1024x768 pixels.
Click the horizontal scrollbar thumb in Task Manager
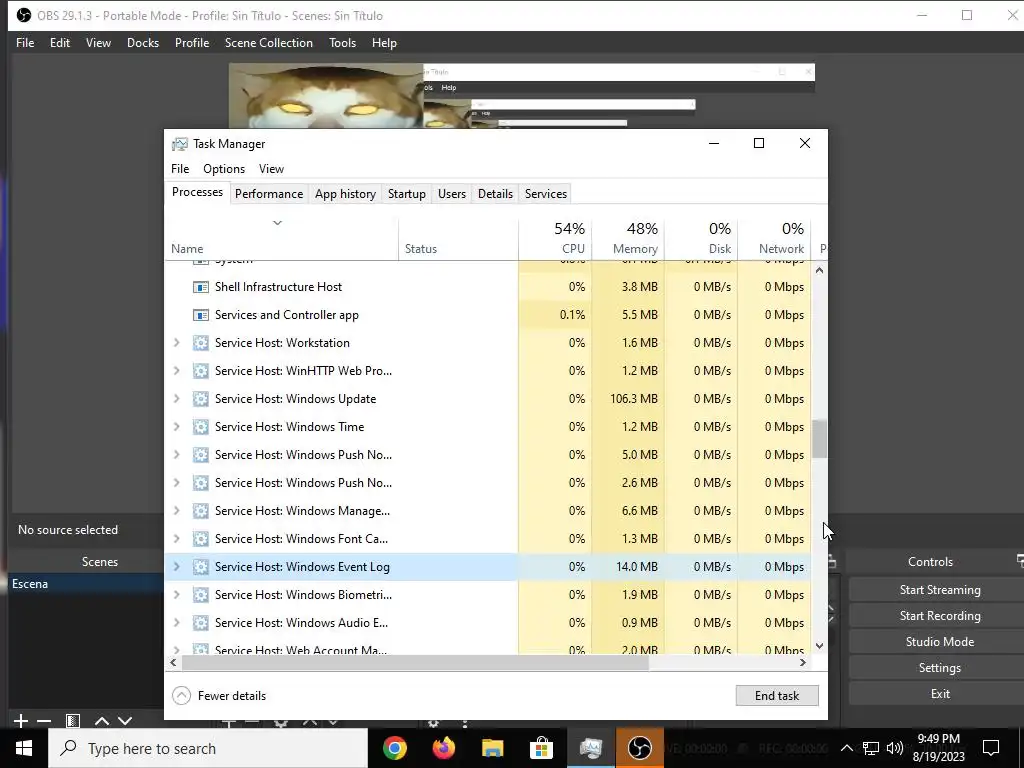[x=415, y=662]
